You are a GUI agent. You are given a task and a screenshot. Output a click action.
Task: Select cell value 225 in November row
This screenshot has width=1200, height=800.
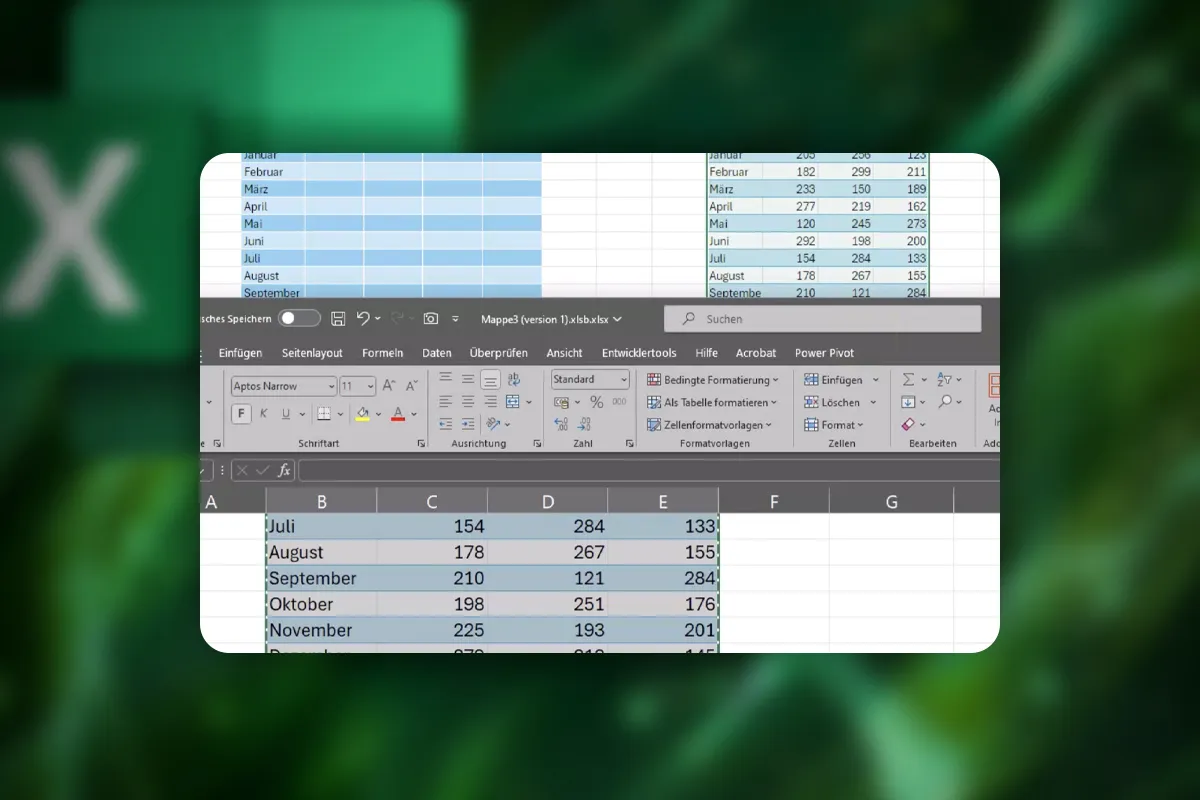[x=432, y=630]
